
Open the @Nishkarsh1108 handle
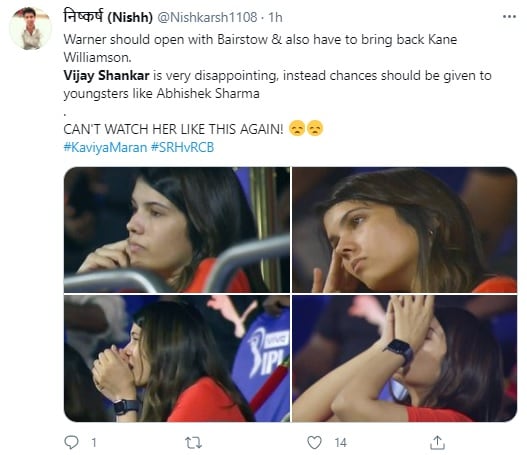click(207, 17)
